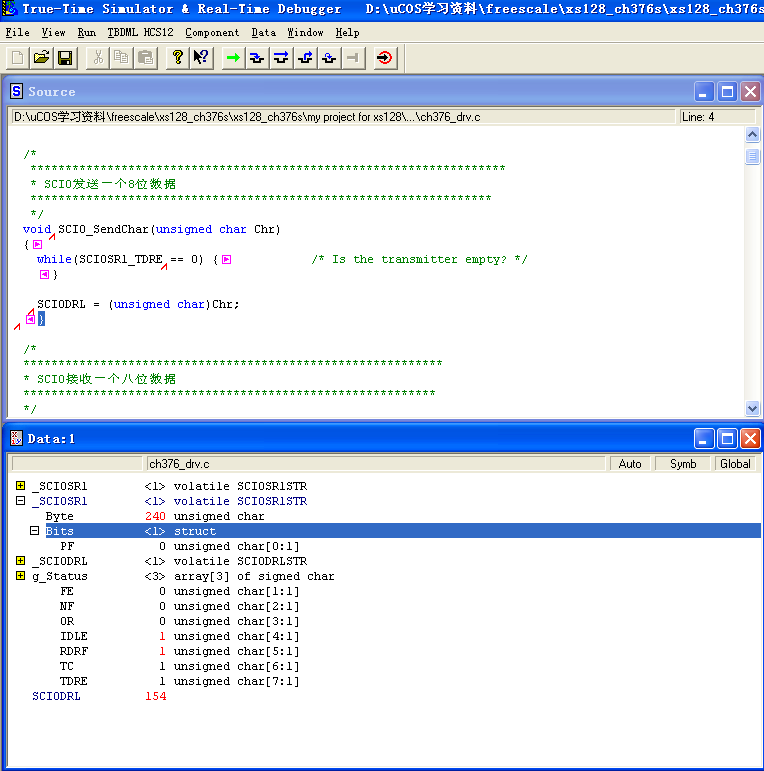This screenshot has width=764, height=771.
Task: Click the Copy toolbar icon
Action: coord(121,58)
